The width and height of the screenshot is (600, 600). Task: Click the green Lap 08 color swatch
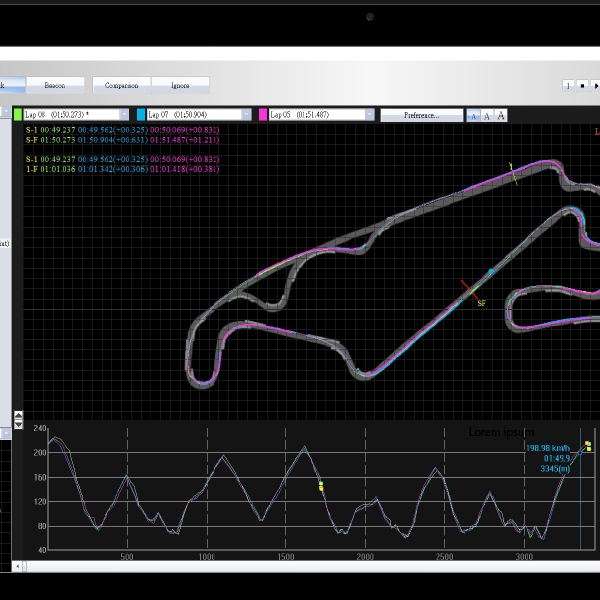click(x=18, y=115)
